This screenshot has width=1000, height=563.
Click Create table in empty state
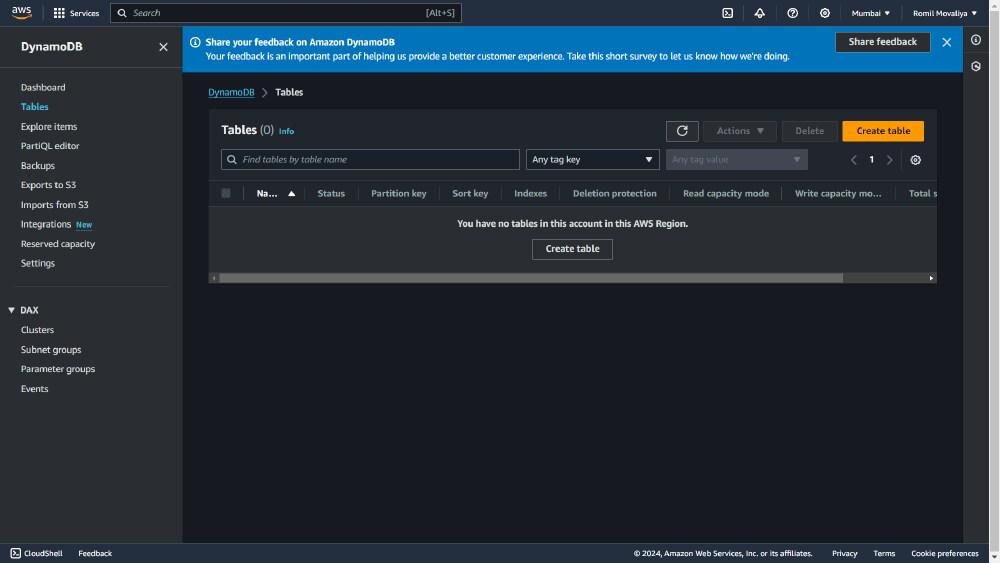572,249
